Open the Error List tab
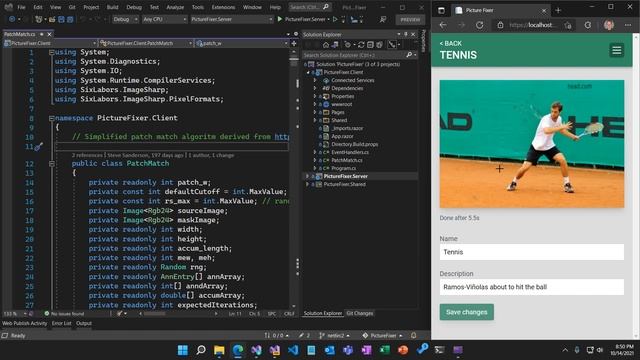640x360 pixels. tap(62, 323)
